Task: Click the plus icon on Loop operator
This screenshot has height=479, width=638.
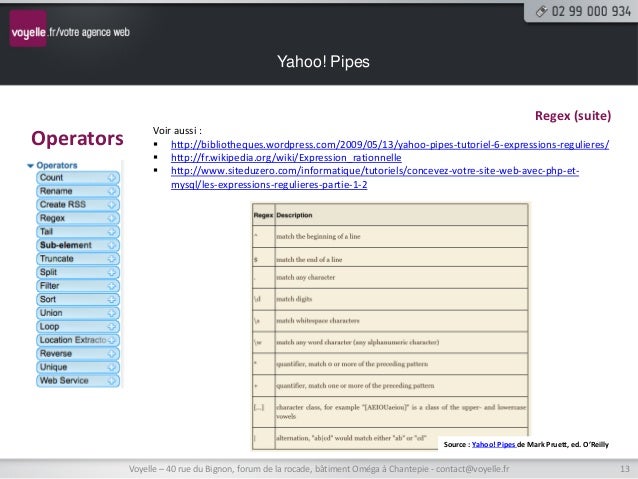Action: click(x=112, y=326)
